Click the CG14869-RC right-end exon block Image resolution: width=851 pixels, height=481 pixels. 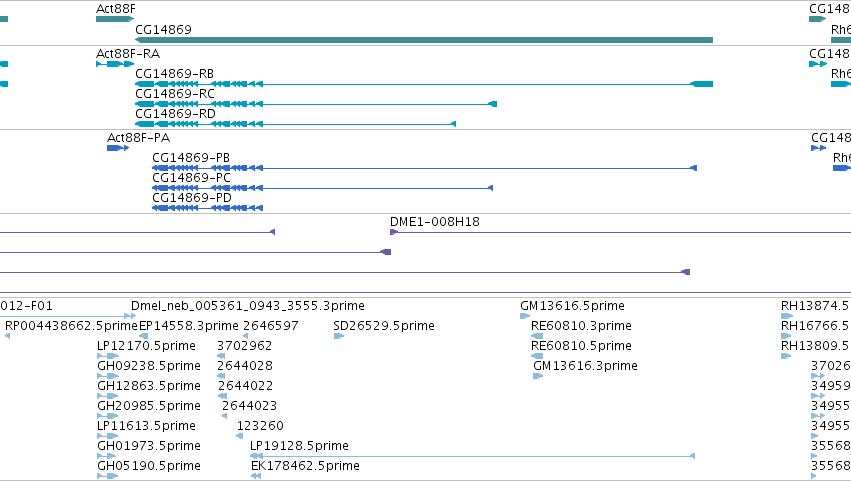493,104
